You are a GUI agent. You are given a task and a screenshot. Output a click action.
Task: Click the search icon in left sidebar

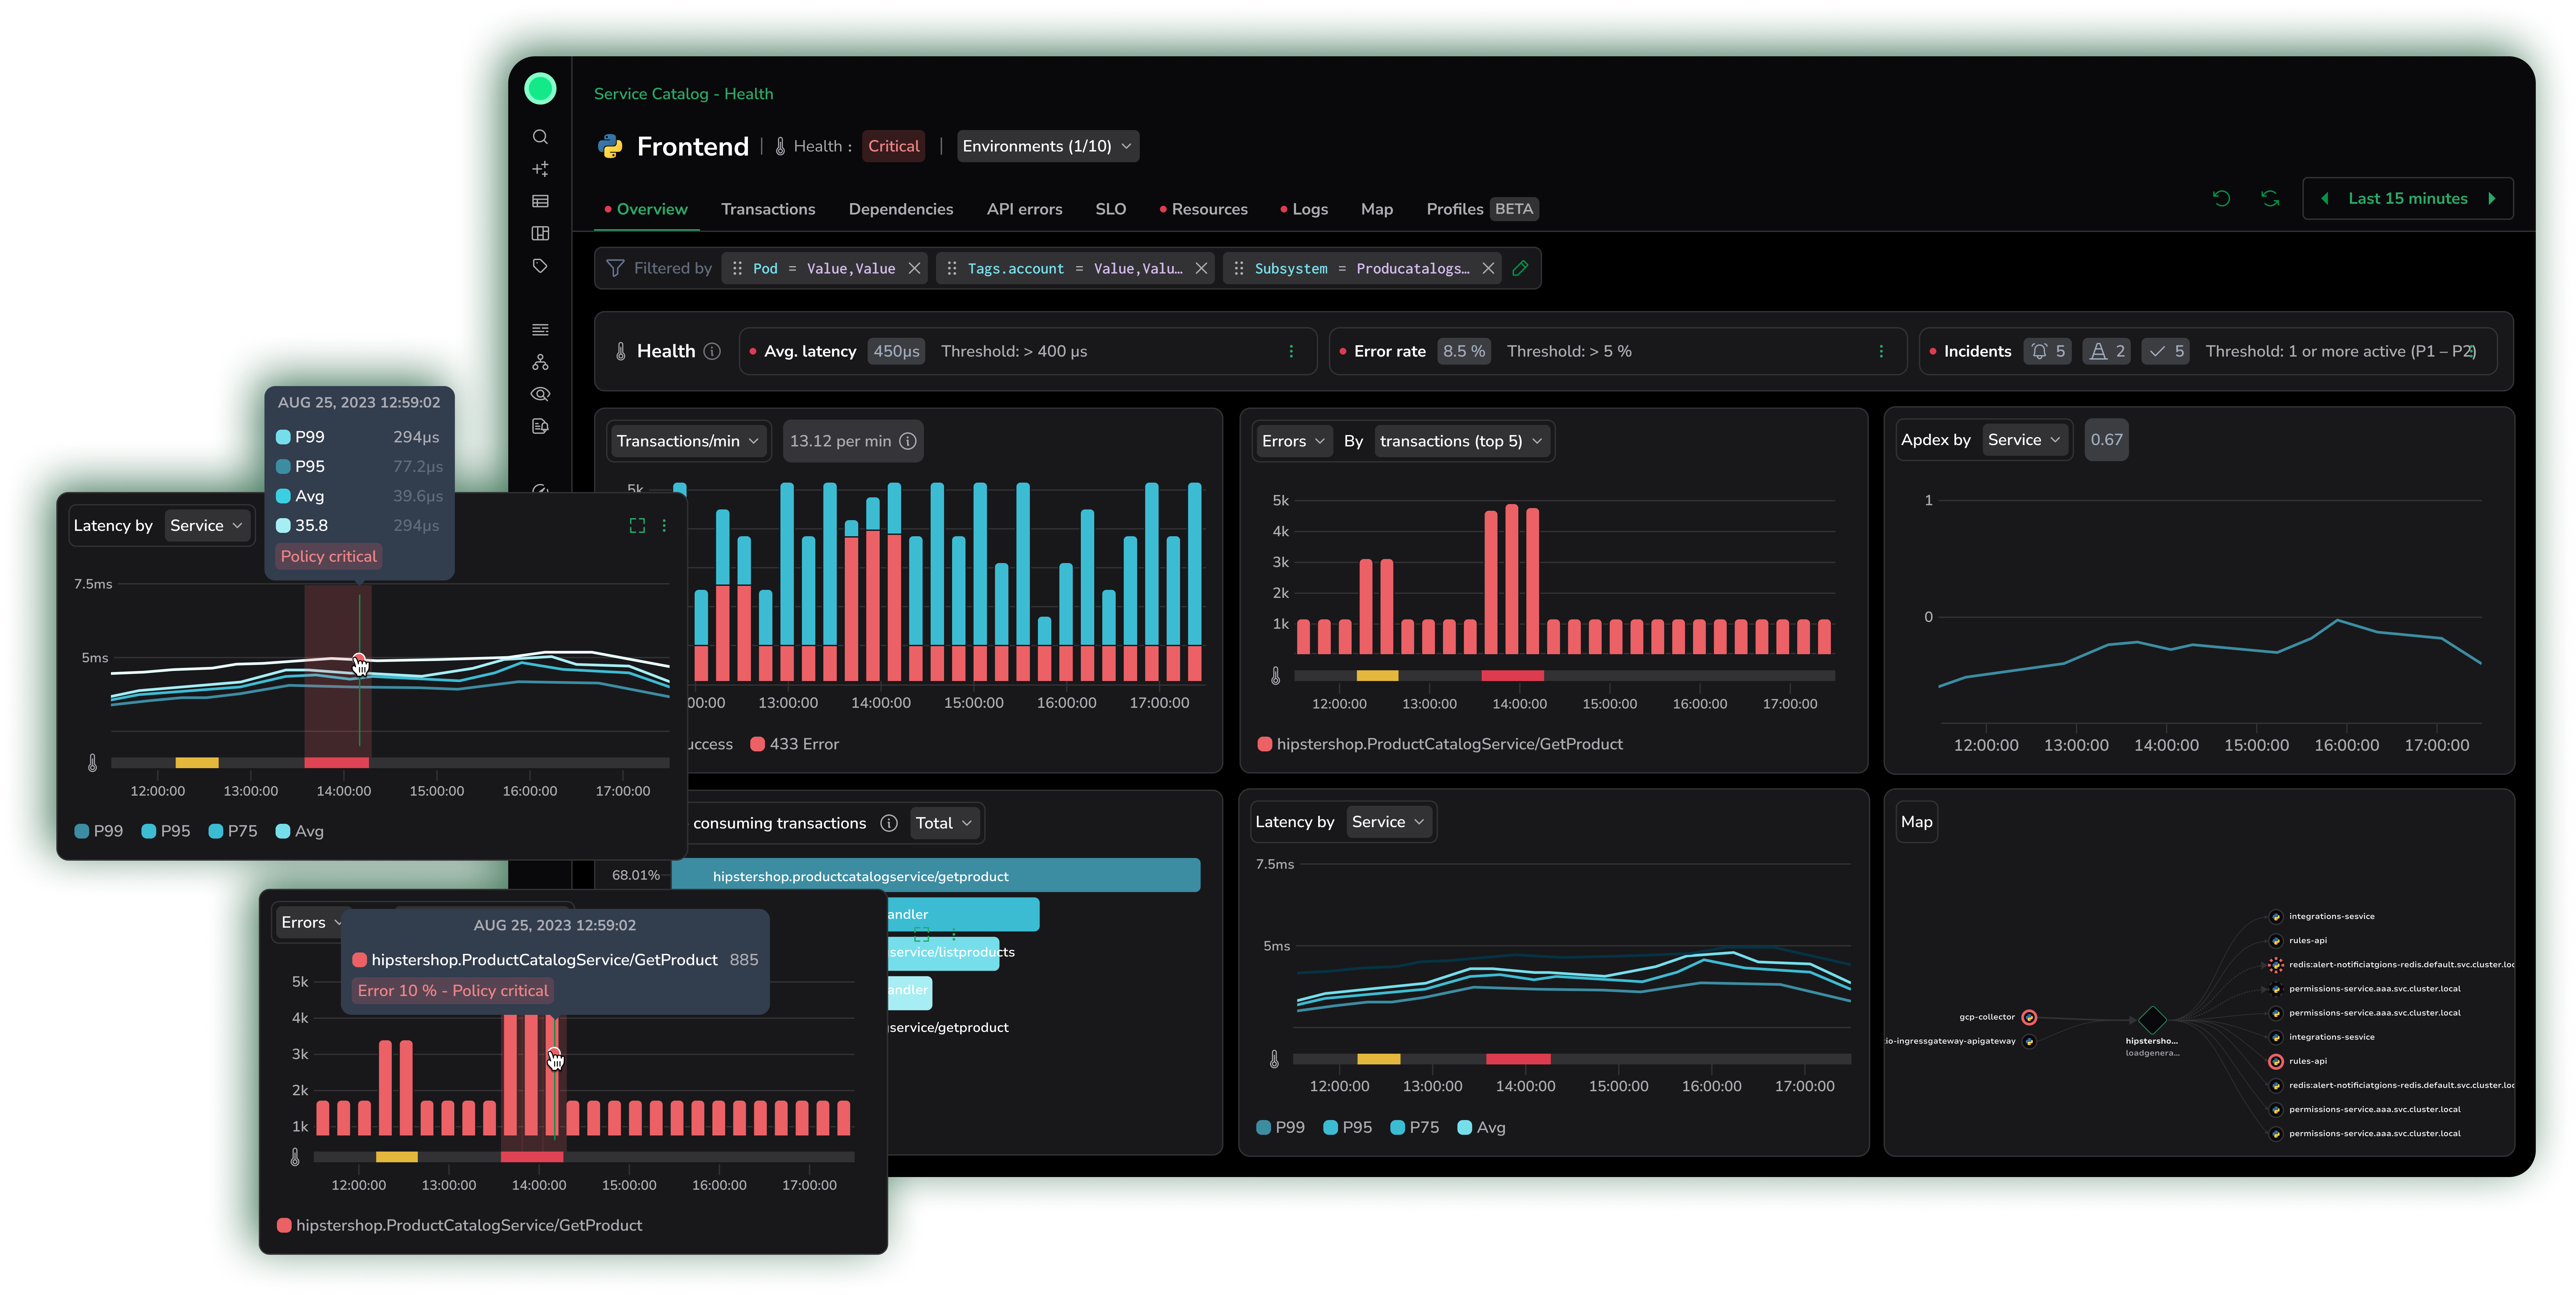click(540, 137)
